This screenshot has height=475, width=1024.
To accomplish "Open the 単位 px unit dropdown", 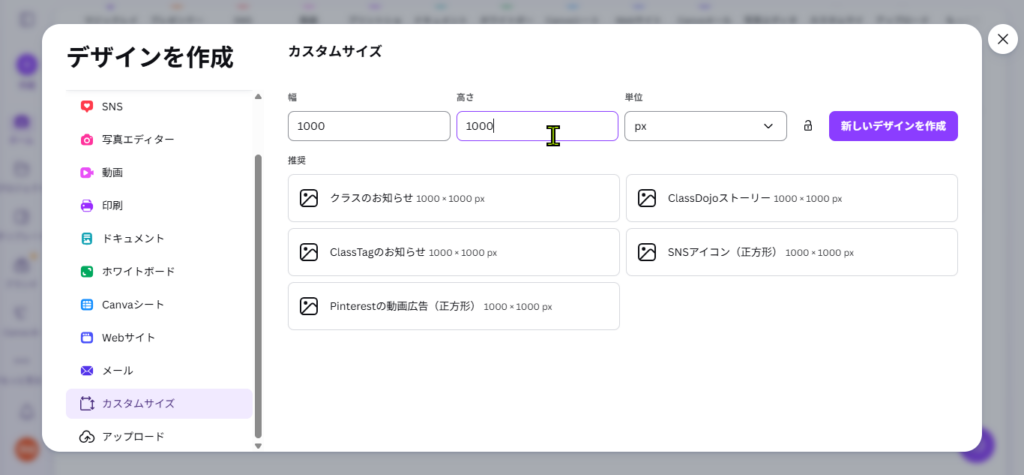I will click(x=705, y=126).
